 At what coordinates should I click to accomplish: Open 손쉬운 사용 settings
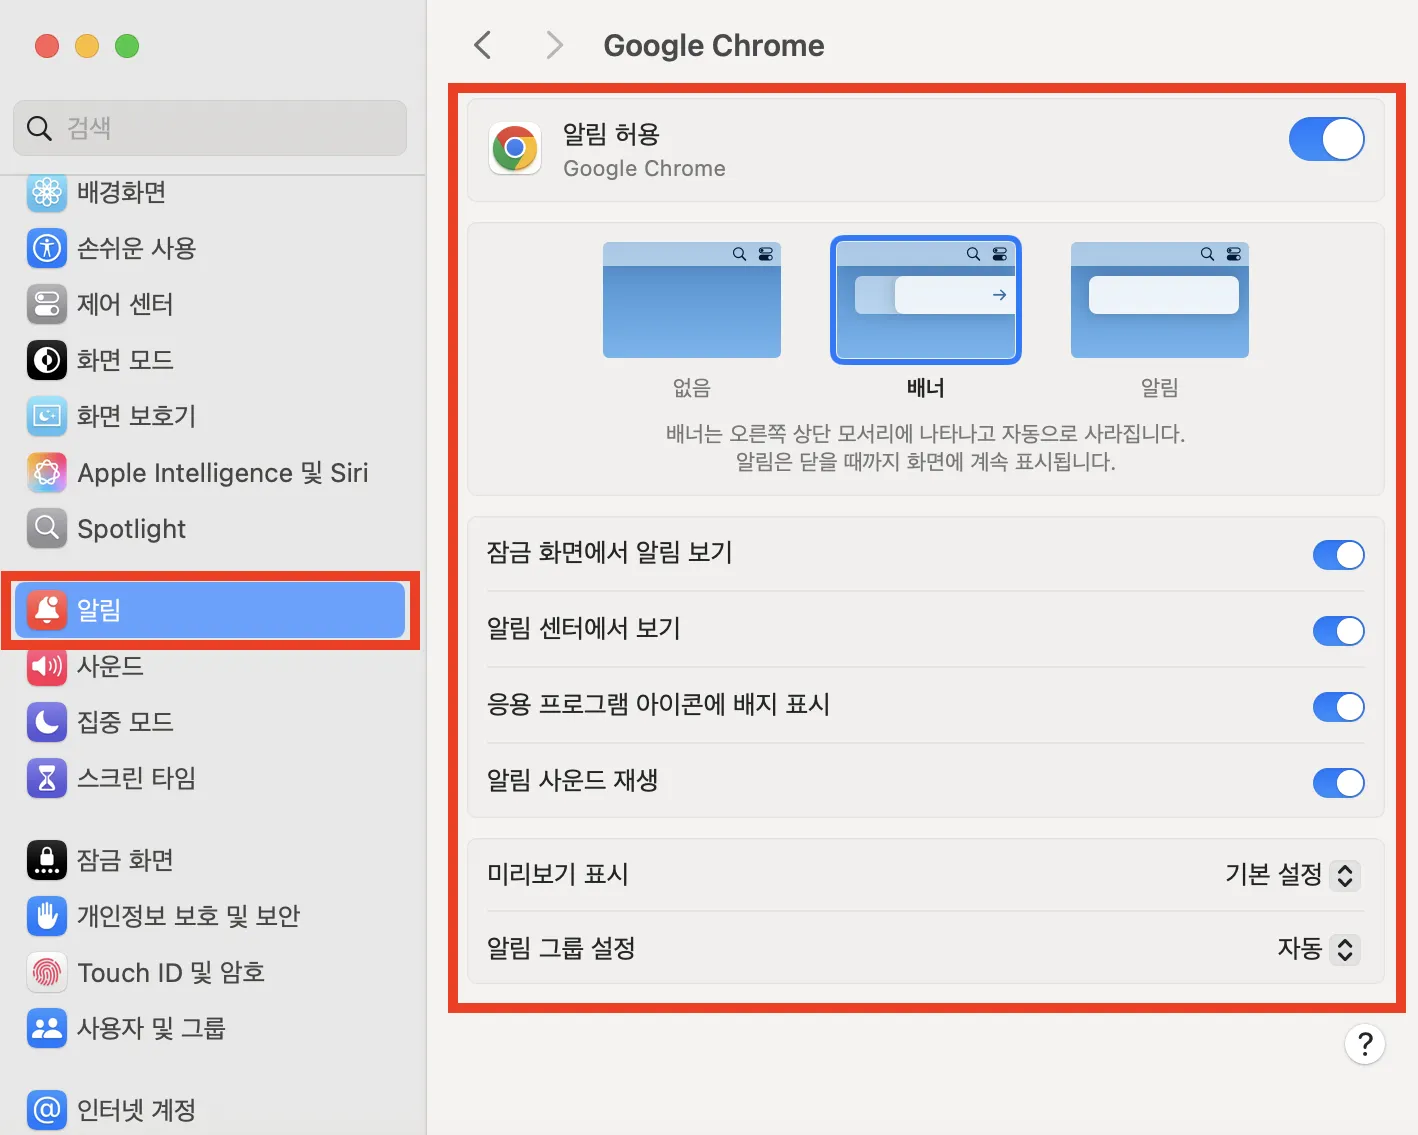coord(210,248)
